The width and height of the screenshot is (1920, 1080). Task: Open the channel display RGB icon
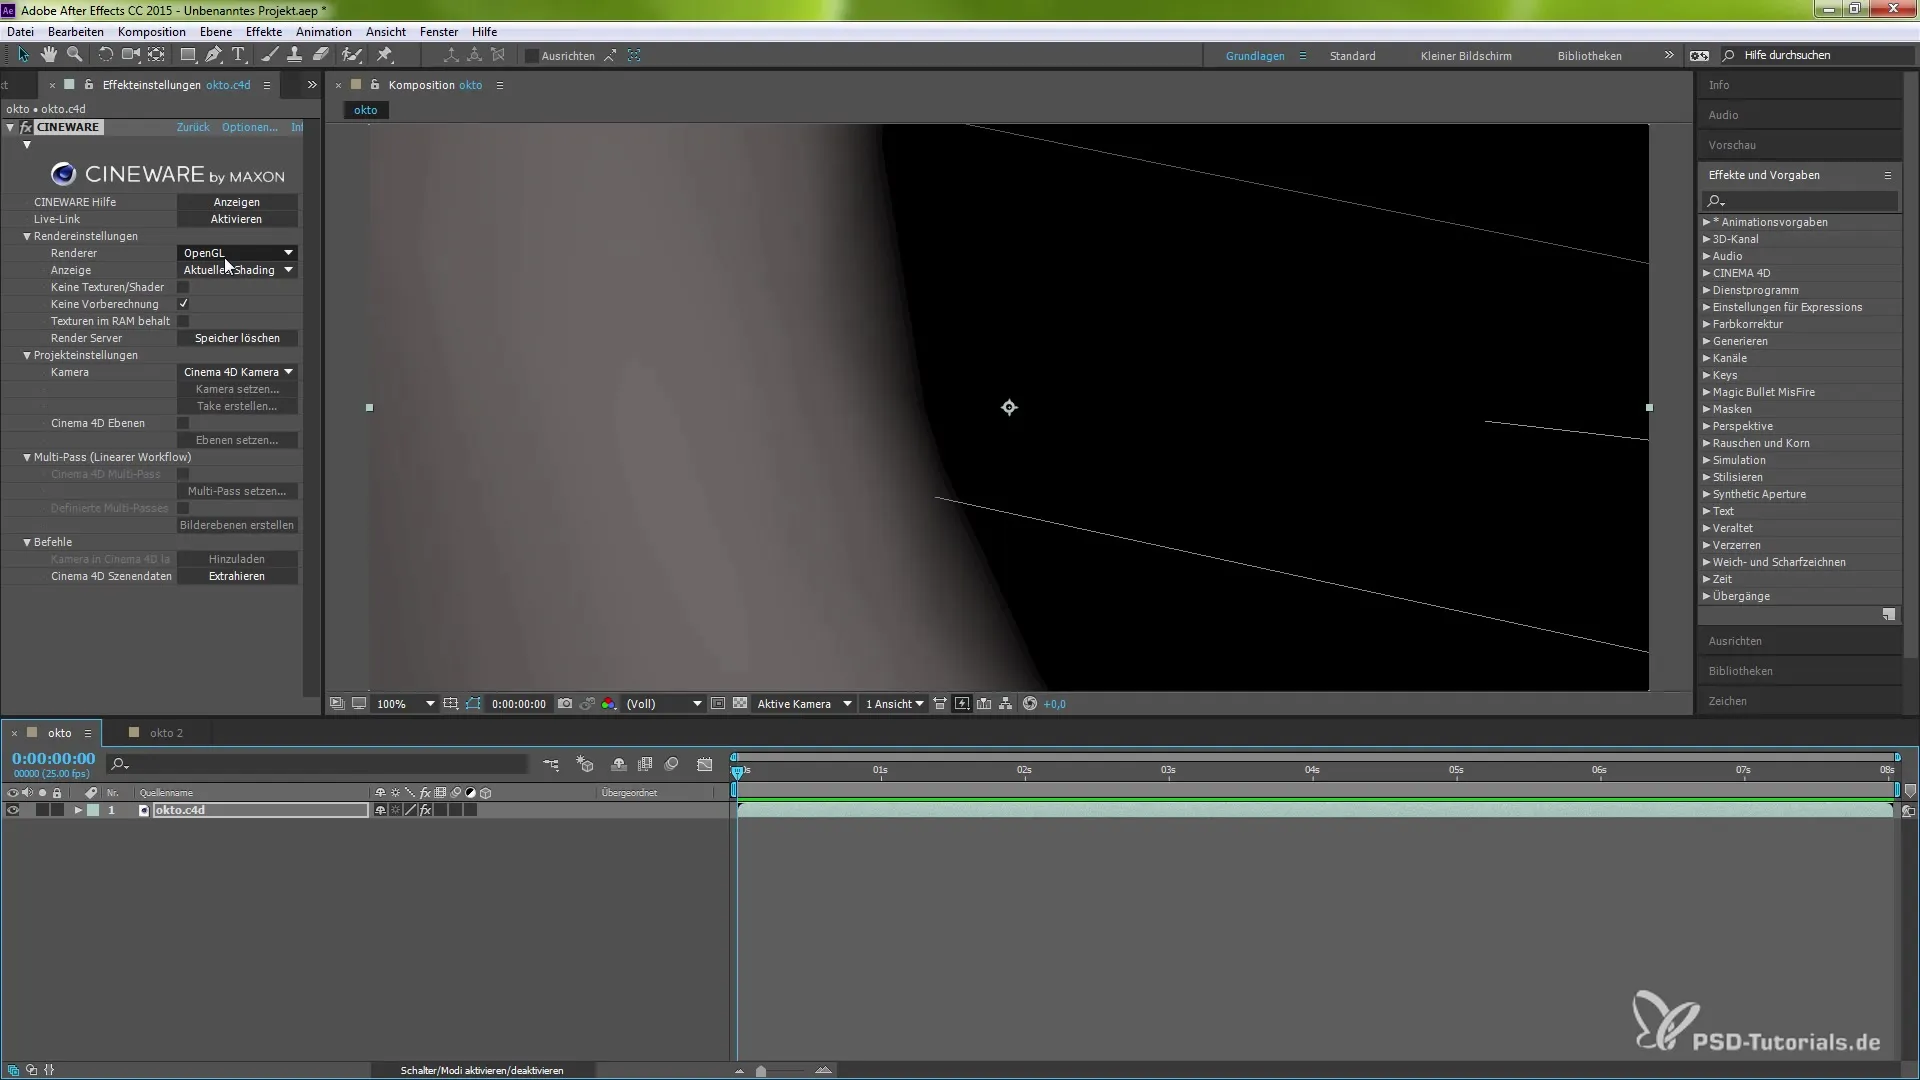click(608, 704)
